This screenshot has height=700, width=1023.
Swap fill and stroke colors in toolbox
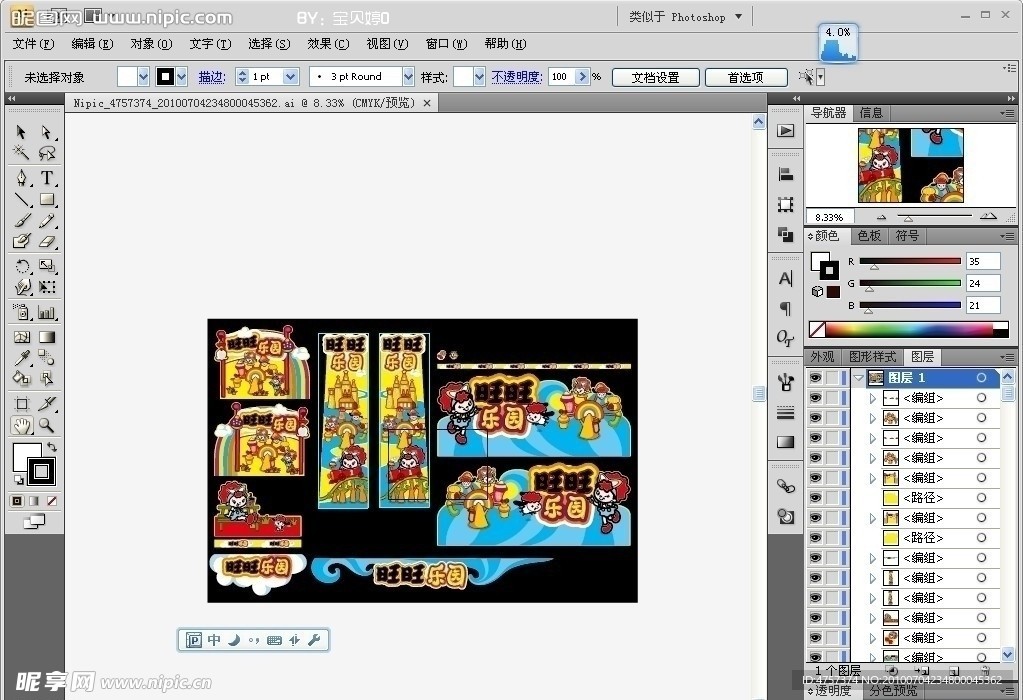click(52, 448)
